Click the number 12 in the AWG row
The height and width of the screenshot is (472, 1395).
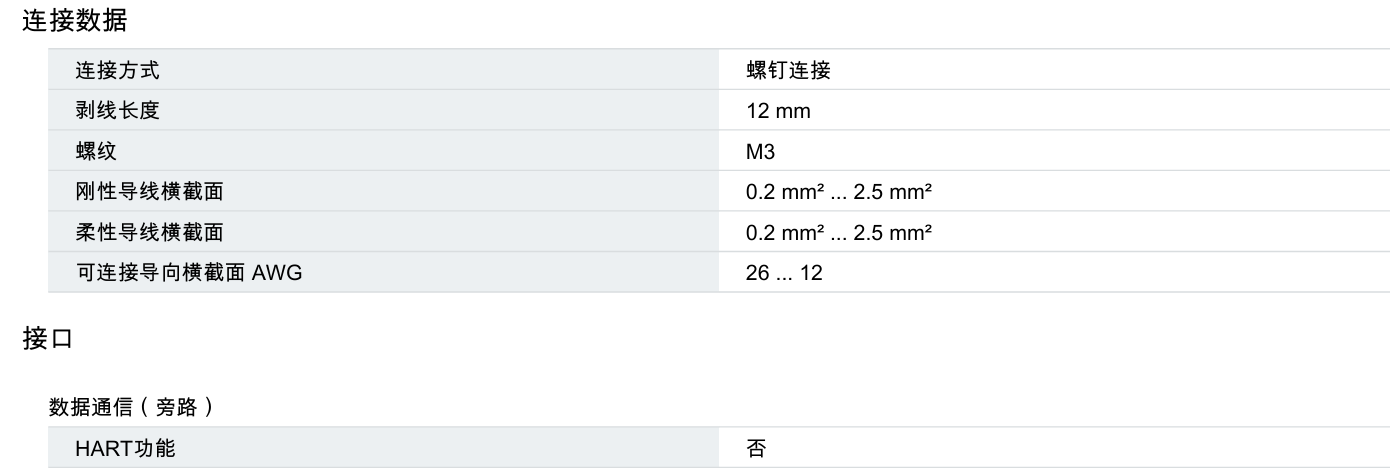(x=811, y=272)
